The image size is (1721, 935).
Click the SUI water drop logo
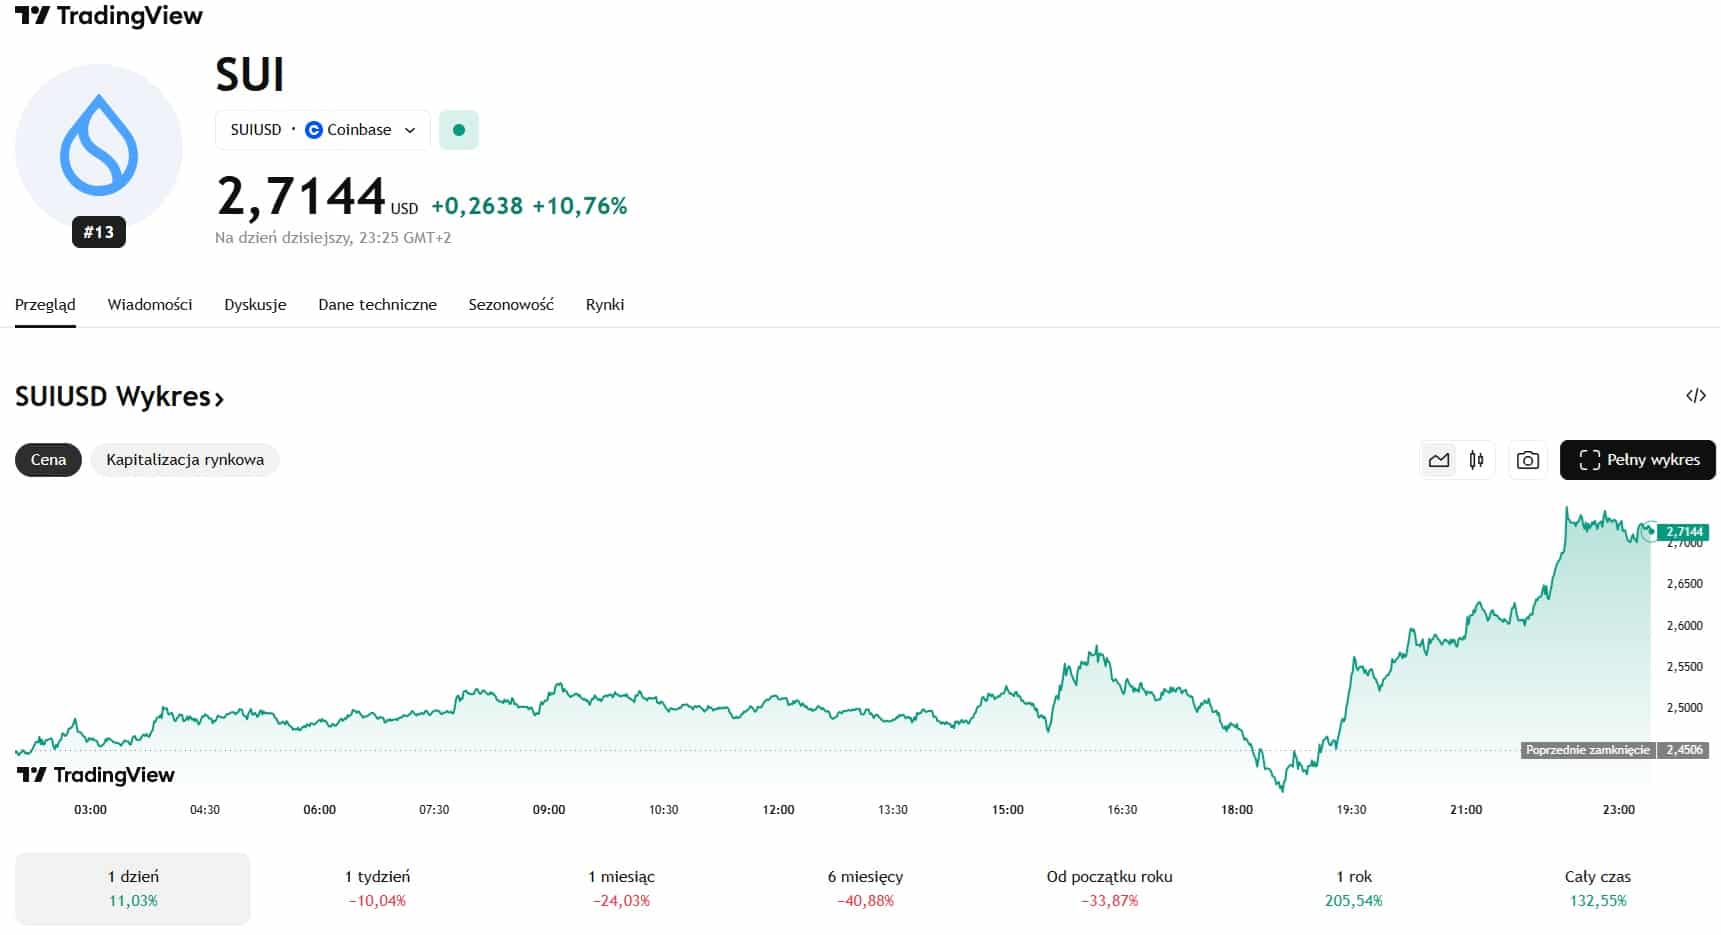tap(98, 146)
